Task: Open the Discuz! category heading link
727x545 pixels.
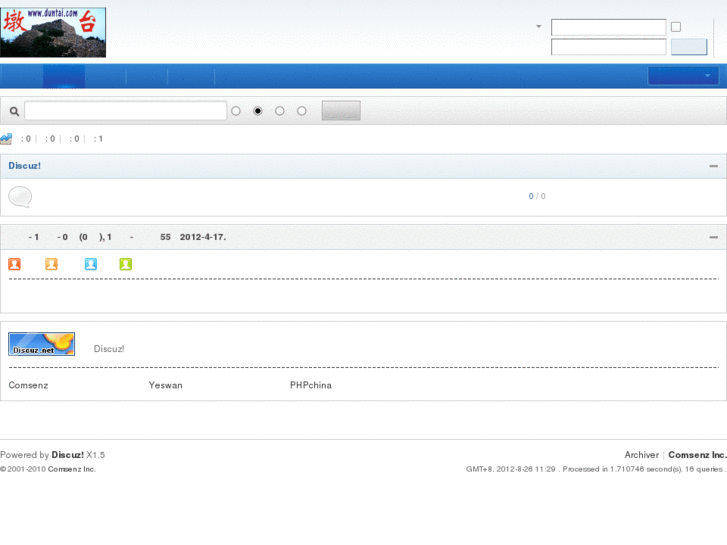Action: point(25,166)
